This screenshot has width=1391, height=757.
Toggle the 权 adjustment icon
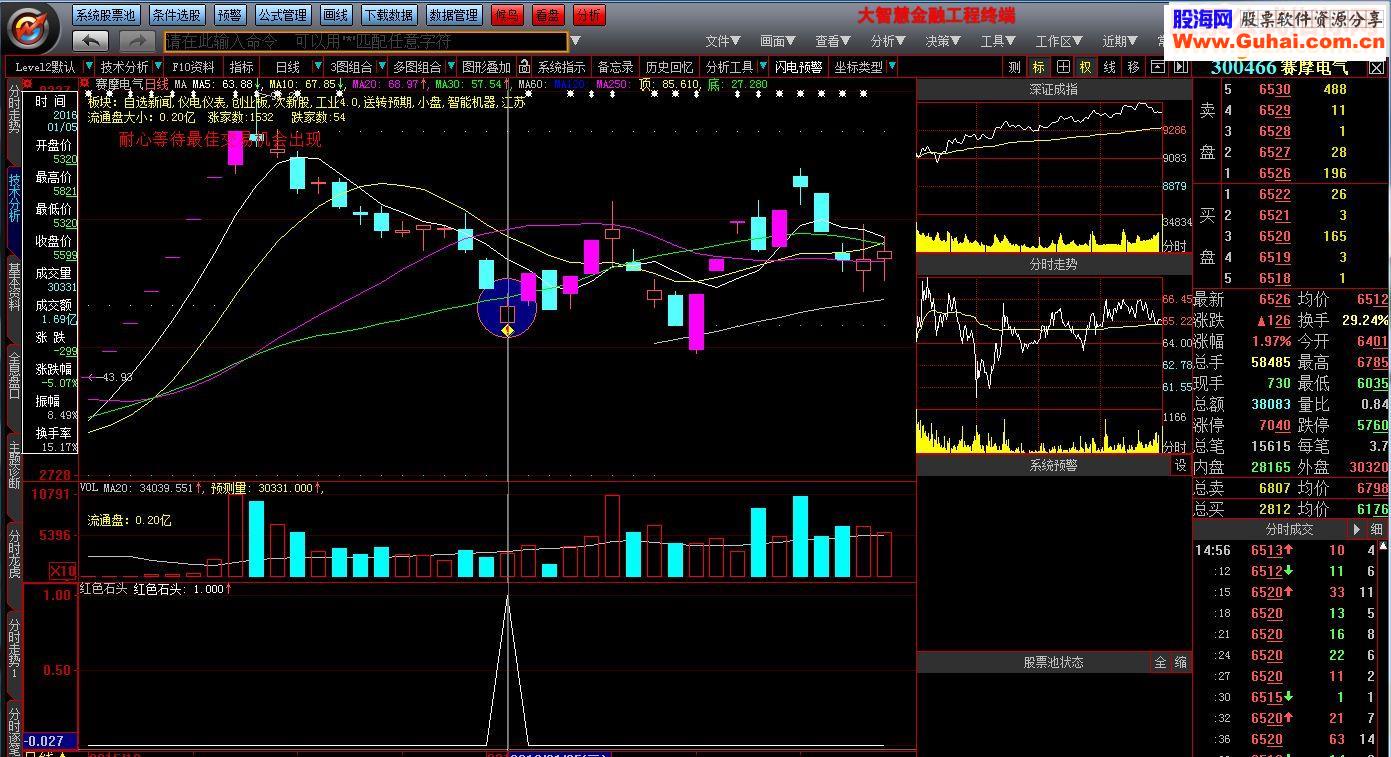(1086, 67)
